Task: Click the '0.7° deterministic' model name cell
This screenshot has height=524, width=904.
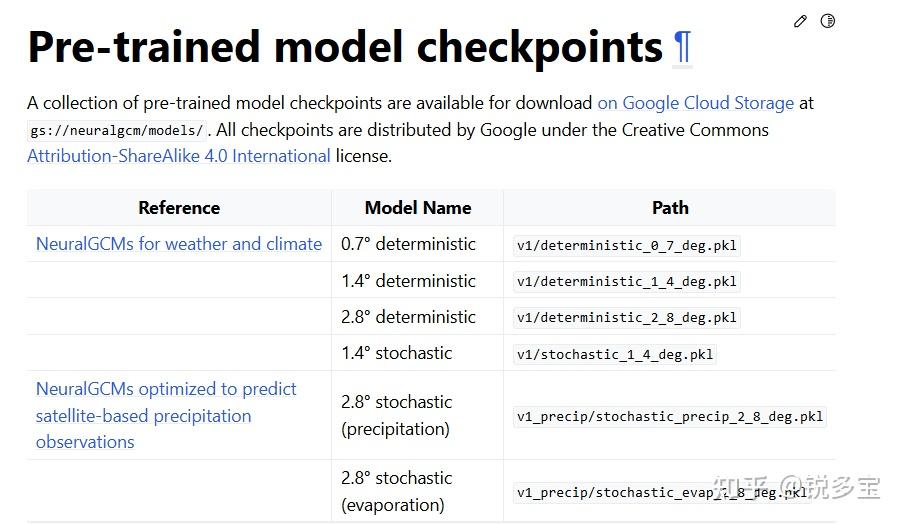Action: (408, 244)
